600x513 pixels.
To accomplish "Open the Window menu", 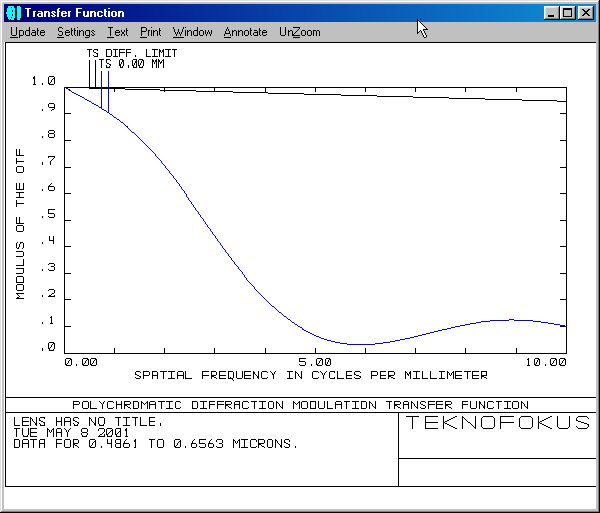I will coord(192,32).
